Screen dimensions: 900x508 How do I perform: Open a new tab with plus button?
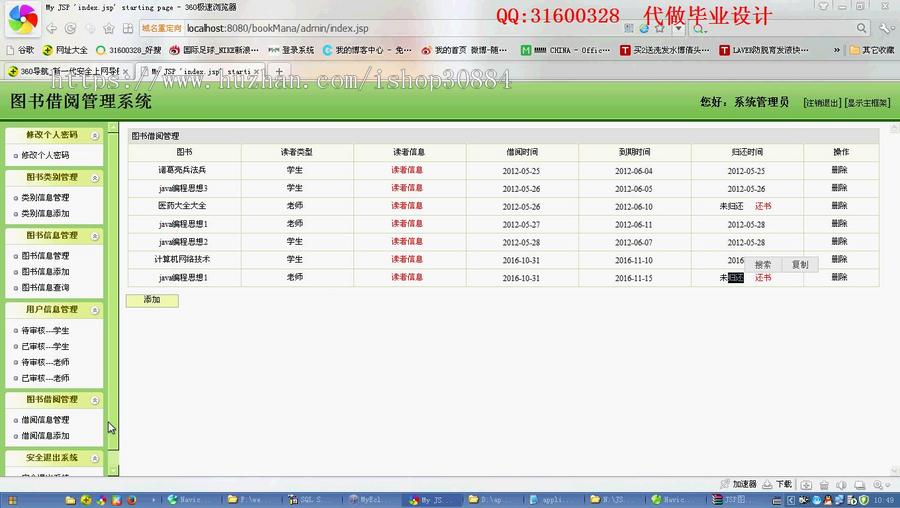point(280,71)
